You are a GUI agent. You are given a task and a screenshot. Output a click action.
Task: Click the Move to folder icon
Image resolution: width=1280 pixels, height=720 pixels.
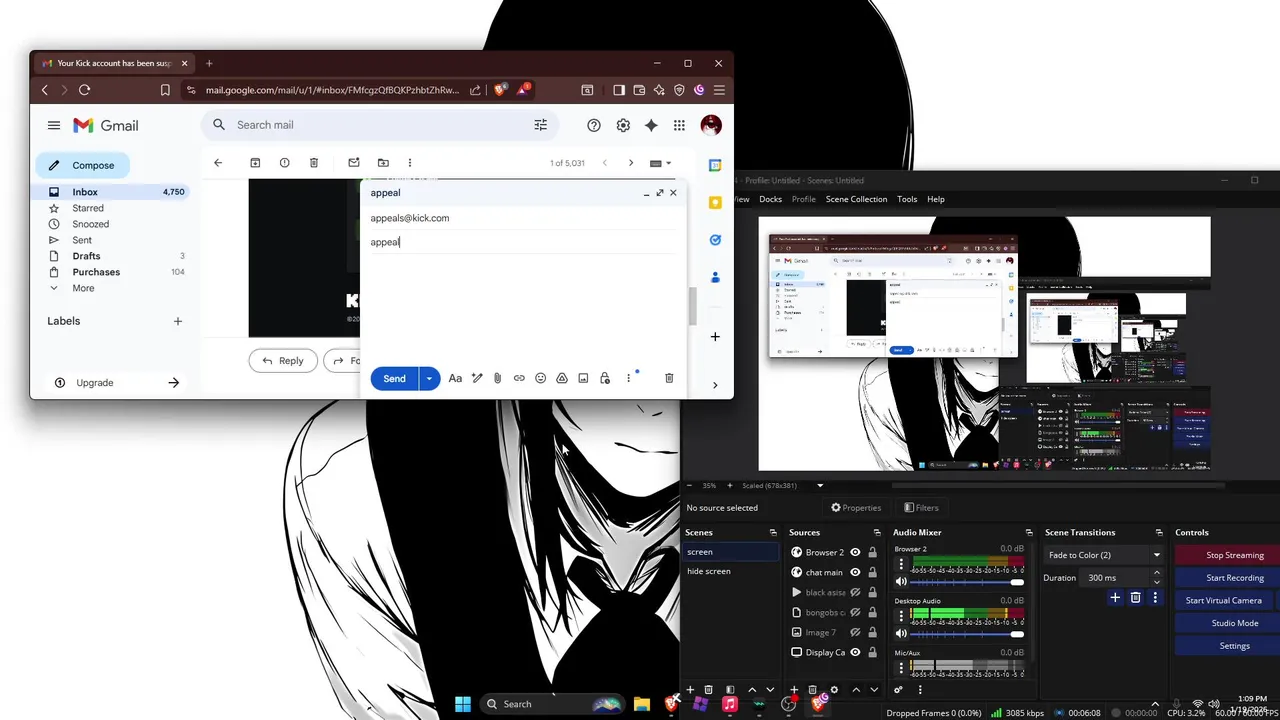tap(383, 163)
